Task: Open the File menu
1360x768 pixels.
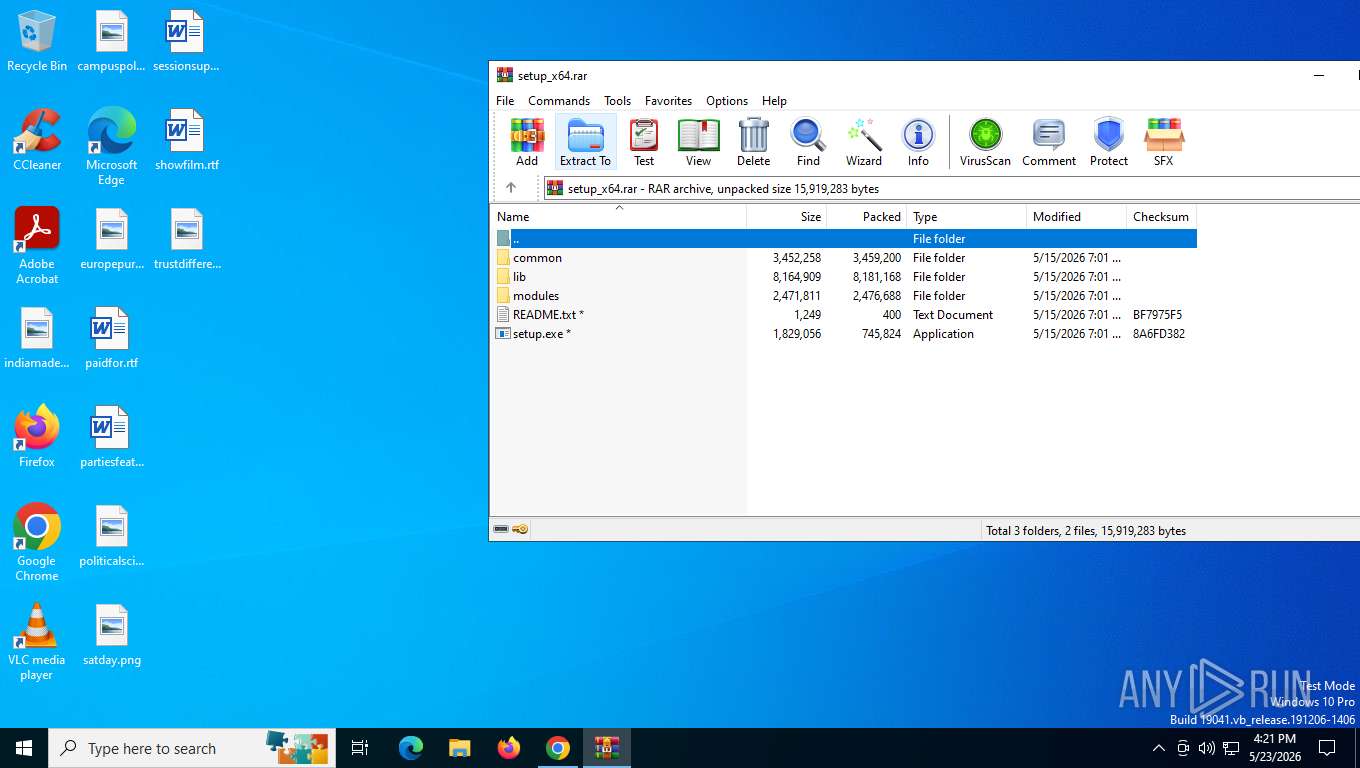Action: [505, 101]
